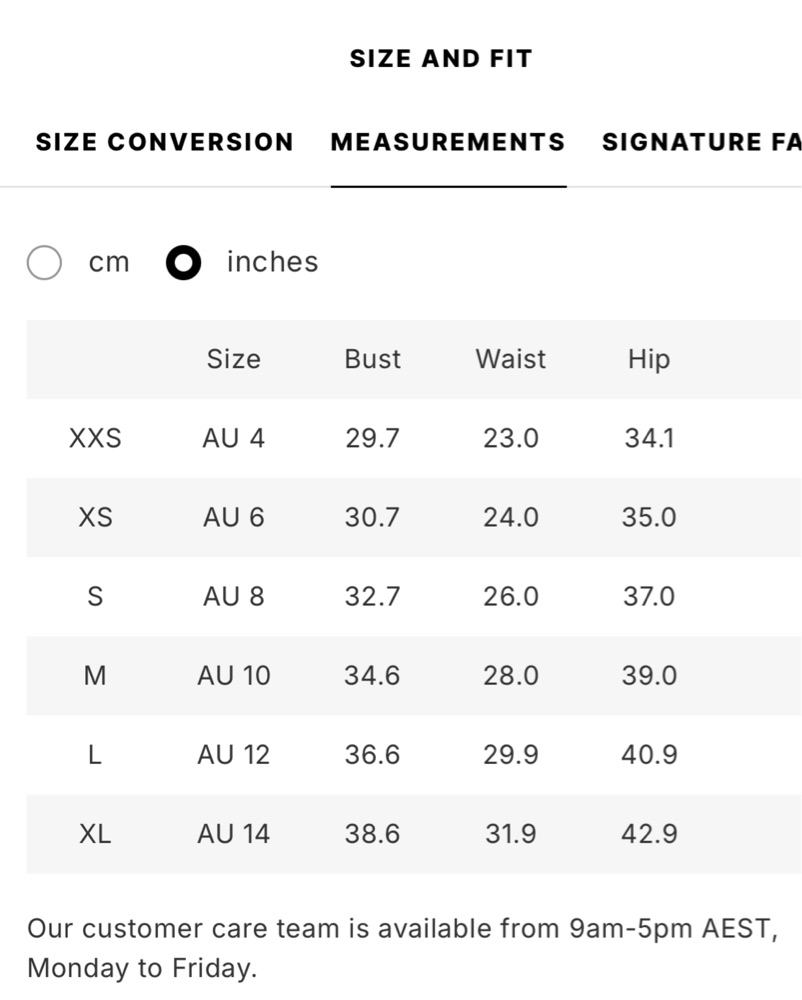Click the Waist column header
802x1000 pixels.
tap(511, 359)
